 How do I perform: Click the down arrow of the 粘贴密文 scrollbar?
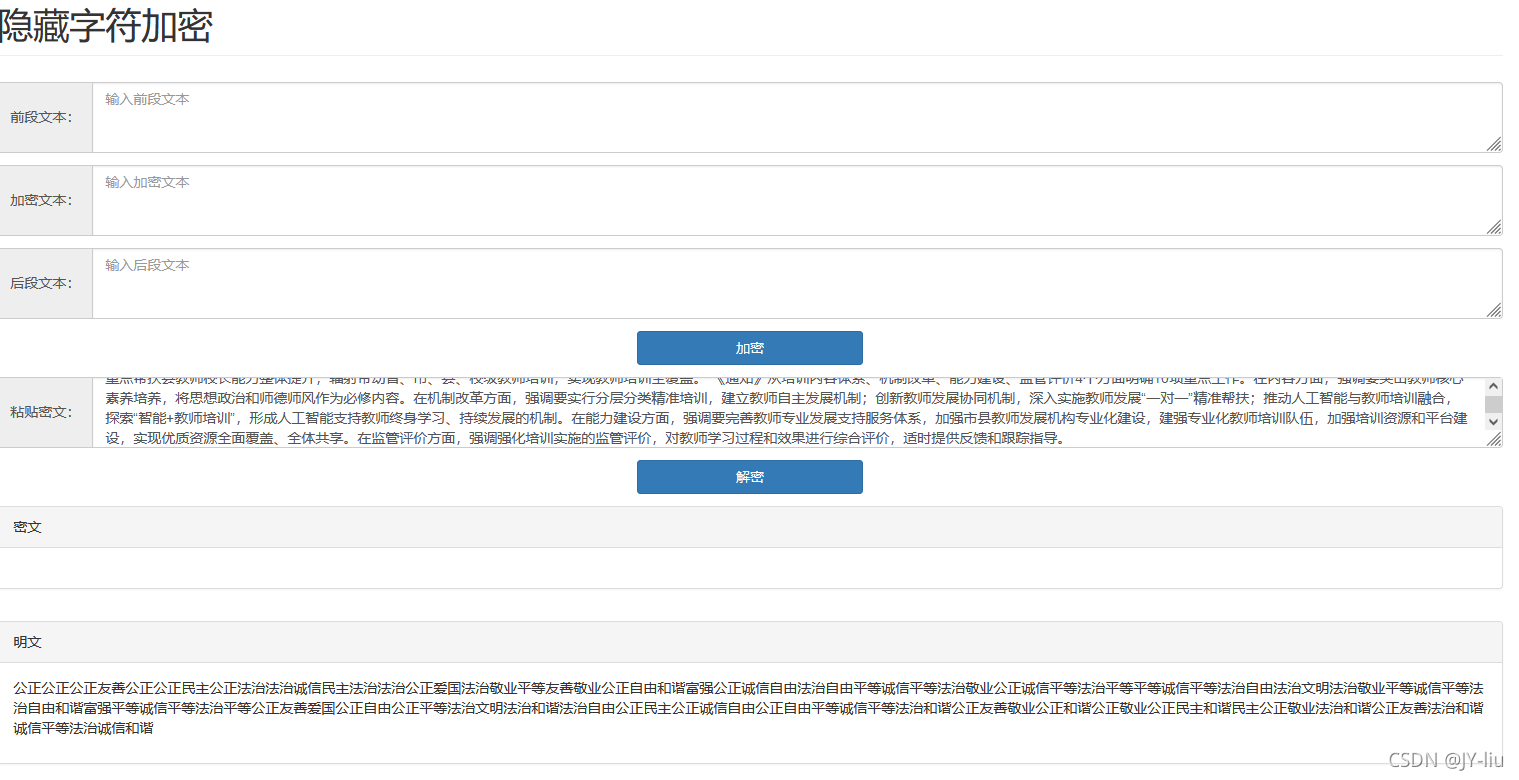point(1493,422)
